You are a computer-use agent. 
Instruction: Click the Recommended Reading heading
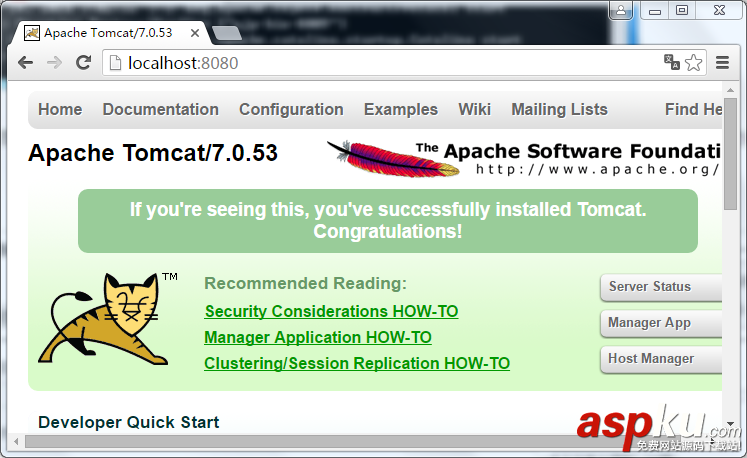305,284
